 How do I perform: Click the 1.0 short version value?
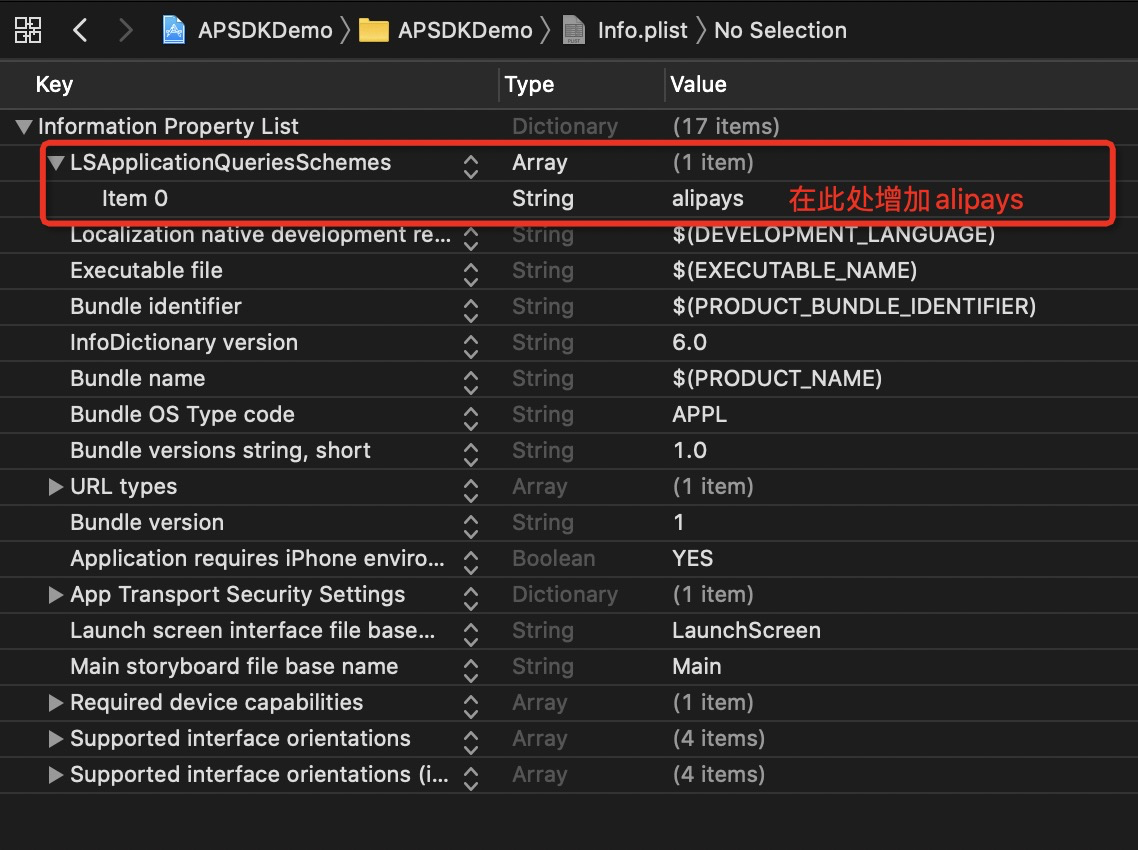pyautogui.click(x=689, y=451)
